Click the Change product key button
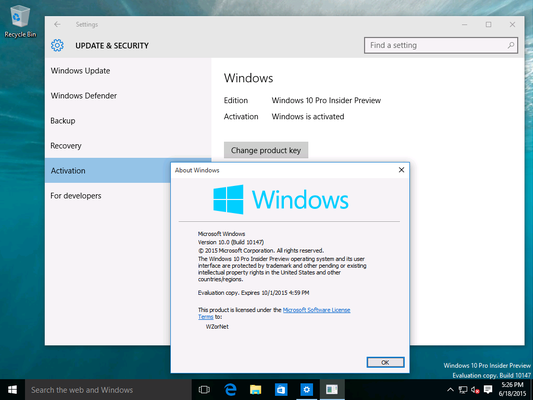533x400 pixels. (x=266, y=150)
